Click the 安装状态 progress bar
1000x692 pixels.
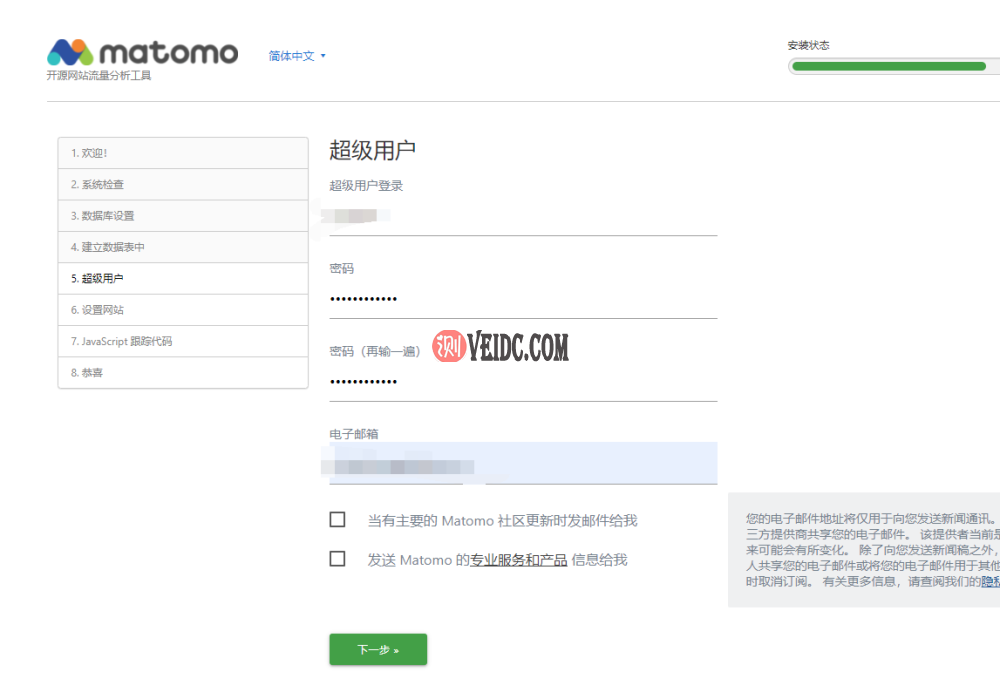coord(894,66)
